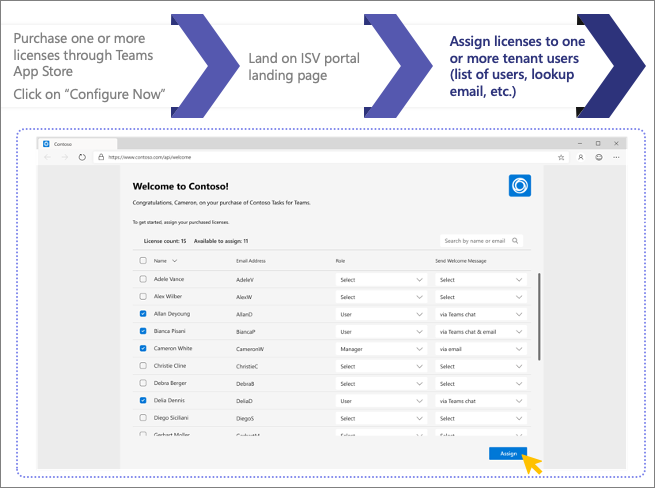Click the Search by name or email field
The width and height of the screenshot is (655, 488).
tap(481, 241)
